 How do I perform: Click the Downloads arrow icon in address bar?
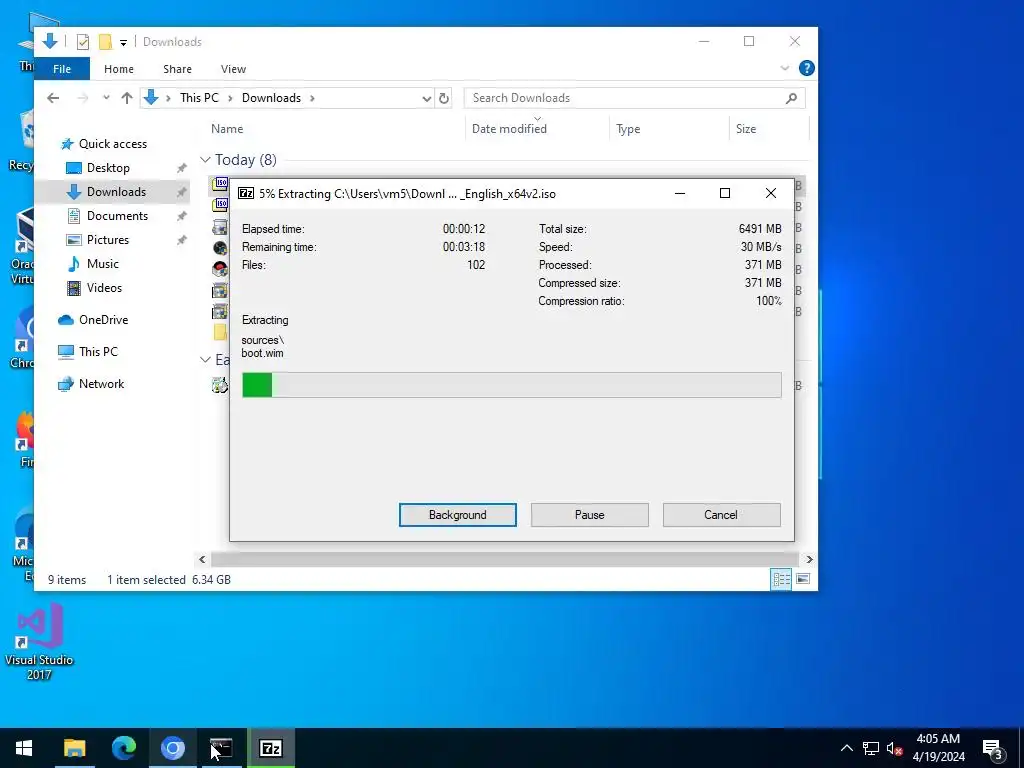pos(151,98)
